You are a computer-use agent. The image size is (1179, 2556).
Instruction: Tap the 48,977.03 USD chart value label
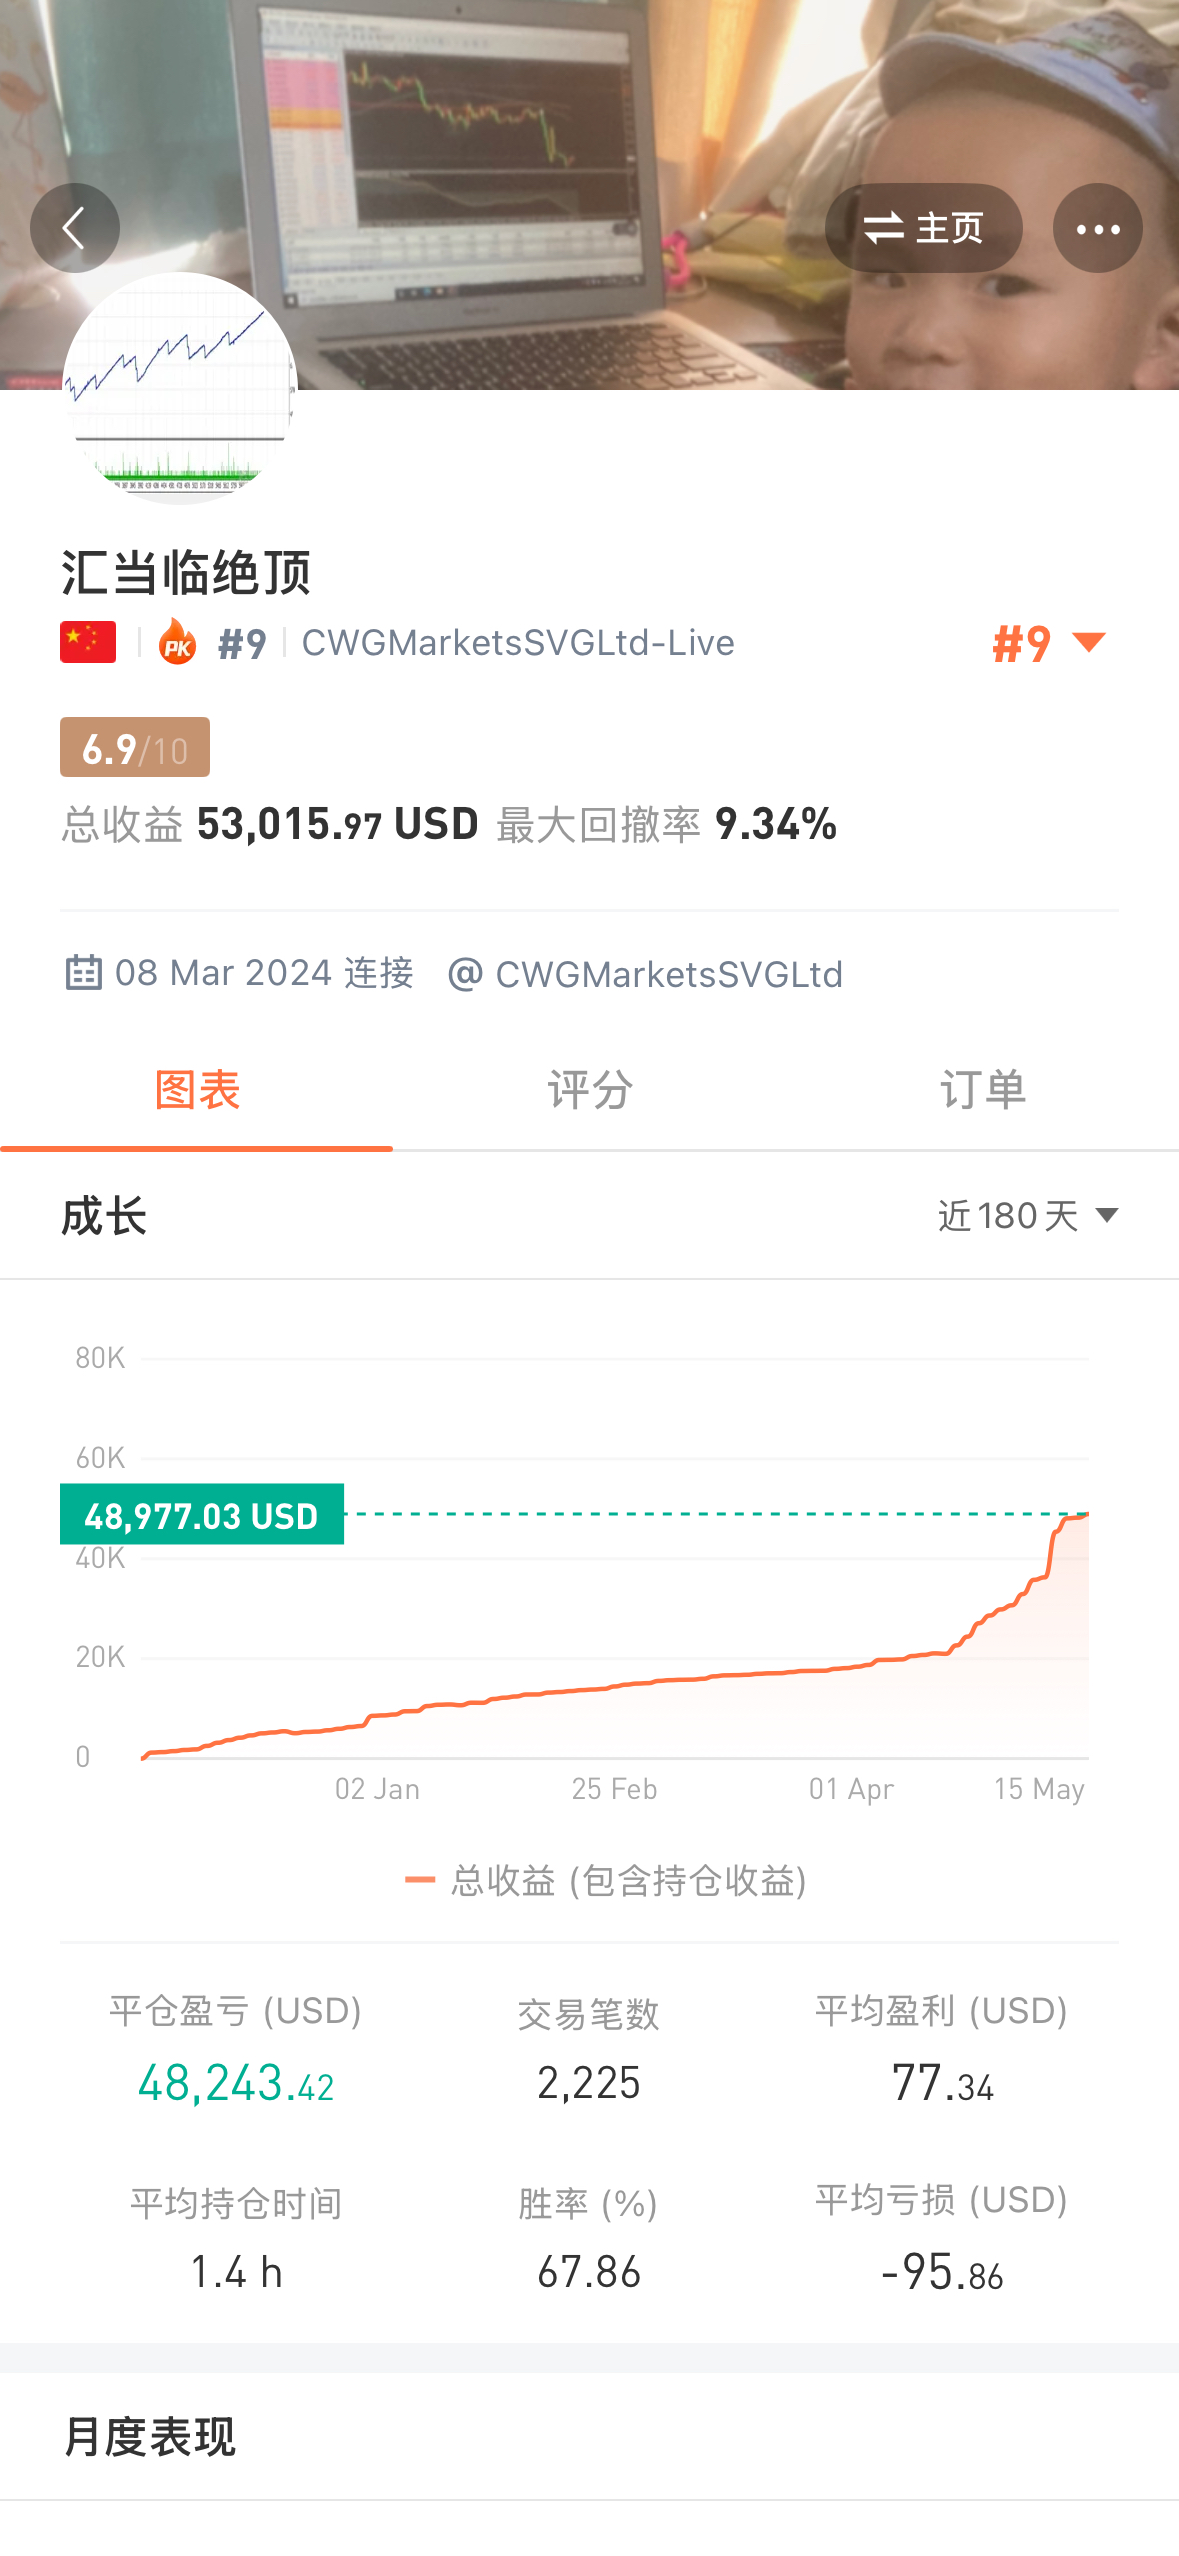(202, 1515)
